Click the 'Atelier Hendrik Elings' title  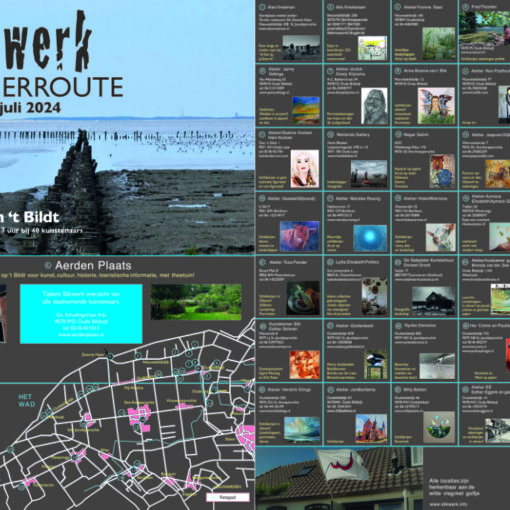(289, 389)
